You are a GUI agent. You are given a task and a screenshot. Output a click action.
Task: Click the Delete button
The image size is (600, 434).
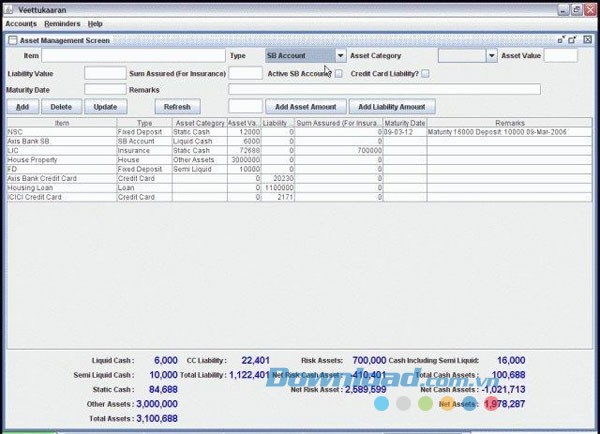tap(61, 106)
